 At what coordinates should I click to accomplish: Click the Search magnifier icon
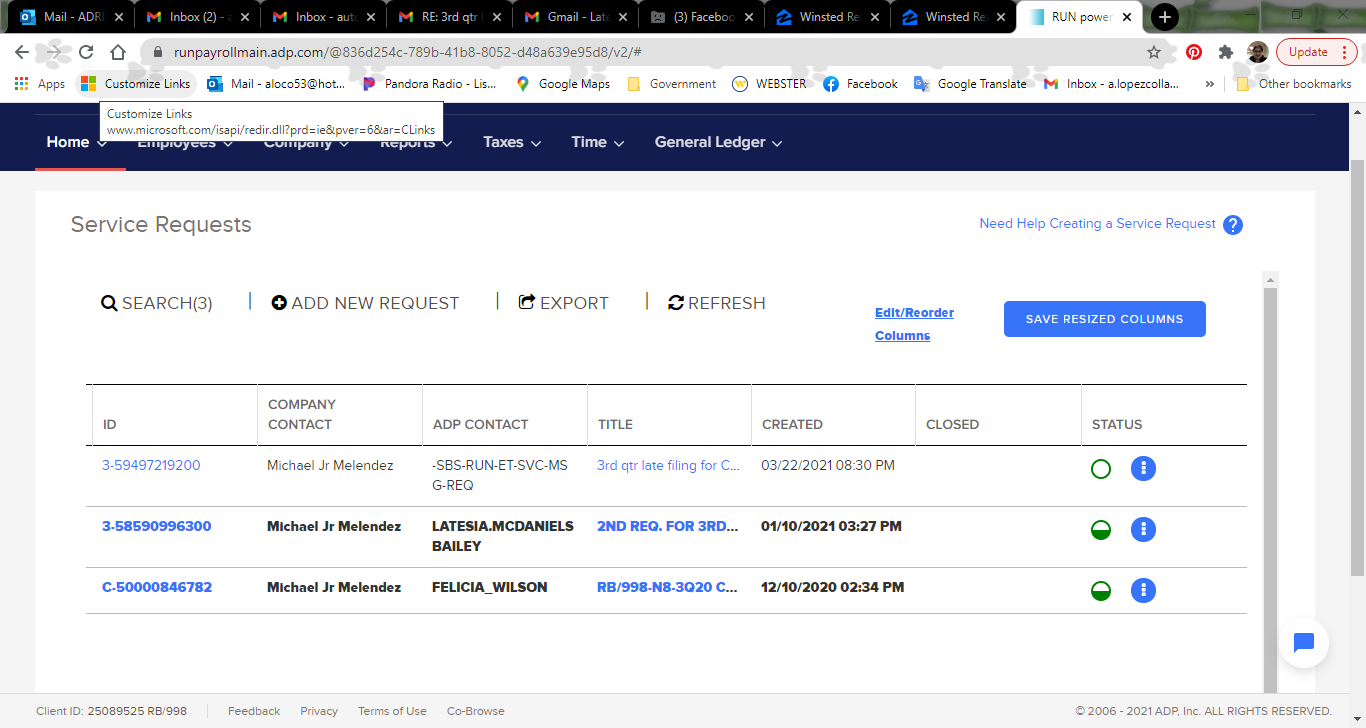[x=110, y=303]
